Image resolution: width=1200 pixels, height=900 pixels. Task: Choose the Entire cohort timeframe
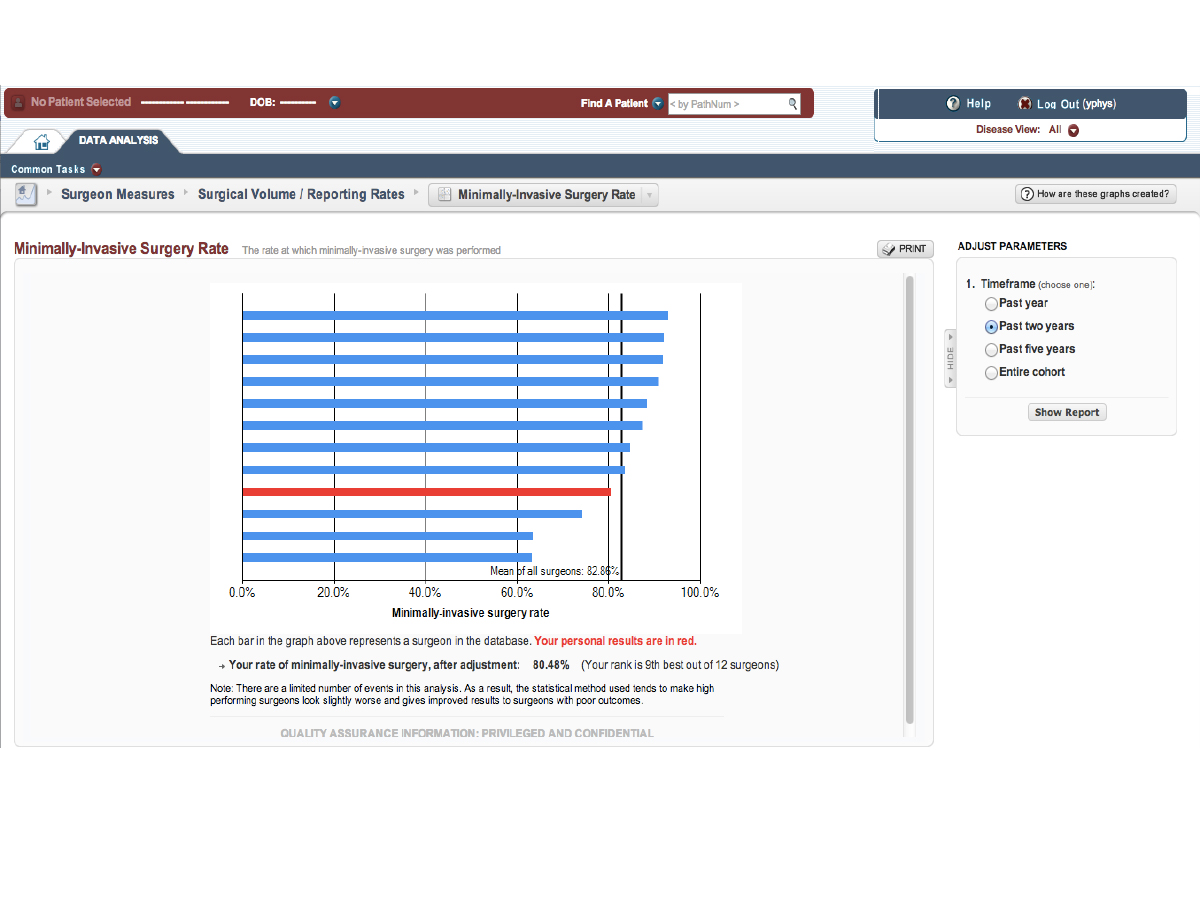[x=991, y=373]
